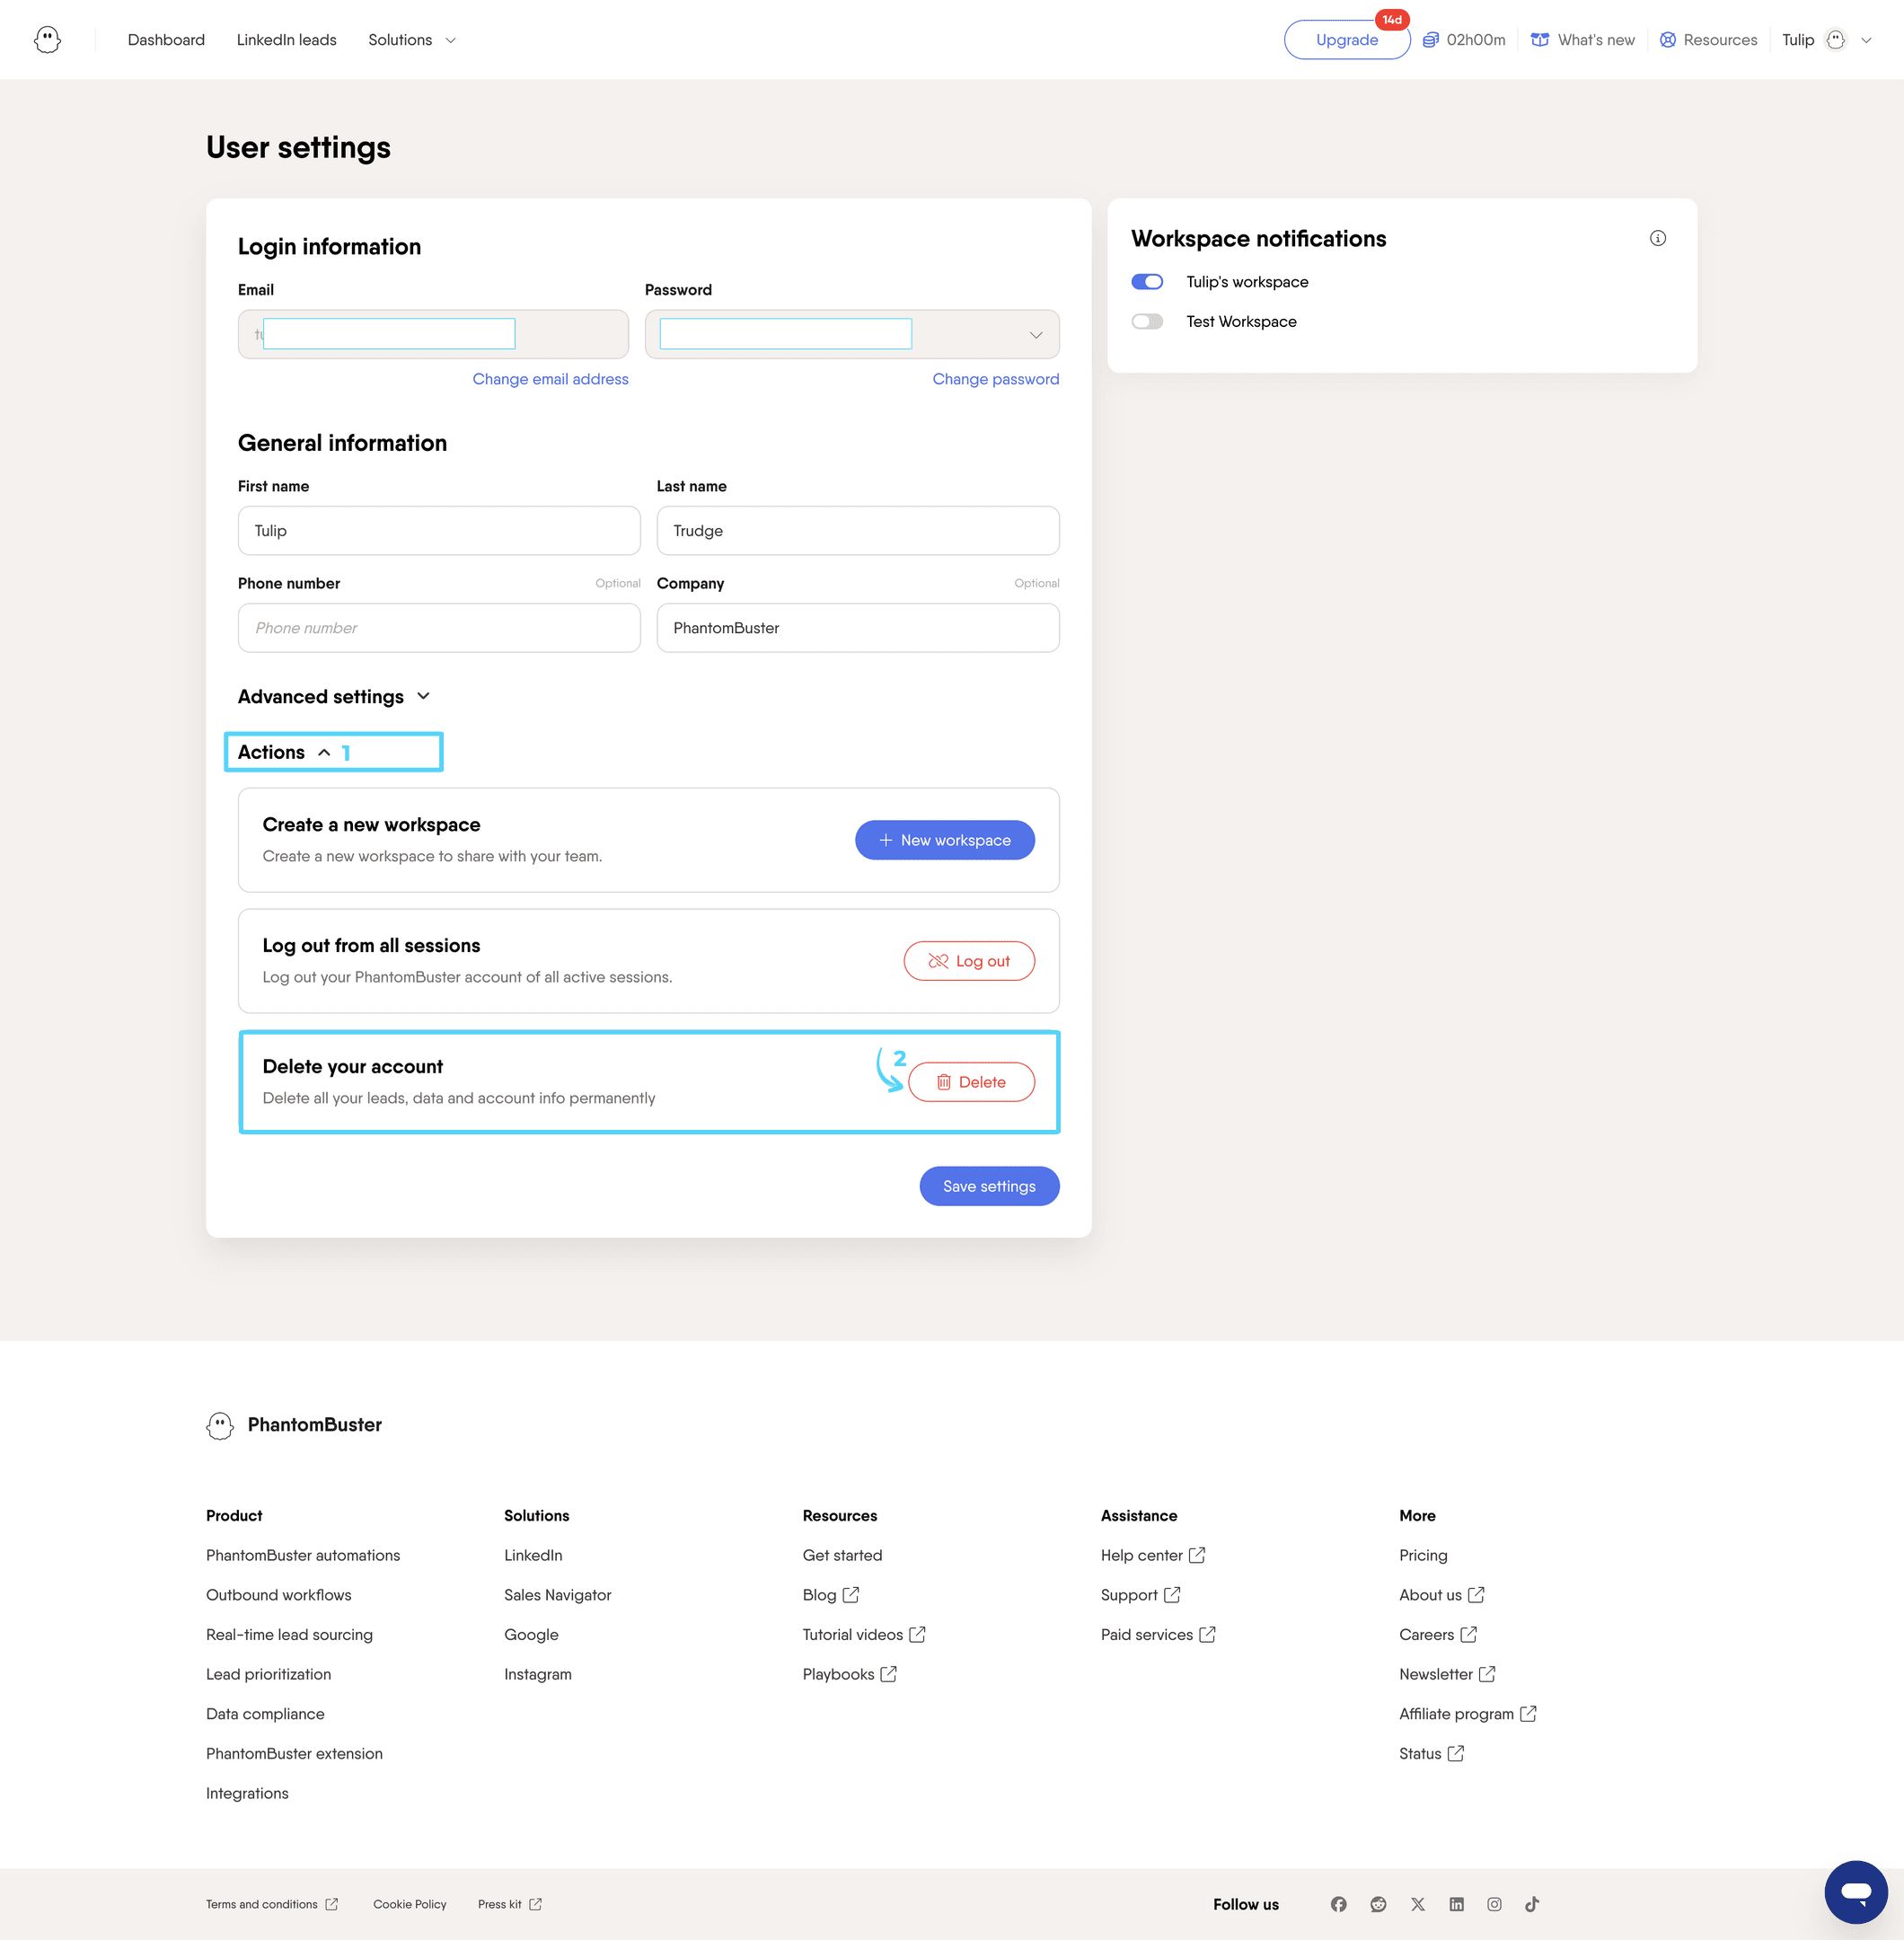Expand Advanced settings section

[334, 697]
